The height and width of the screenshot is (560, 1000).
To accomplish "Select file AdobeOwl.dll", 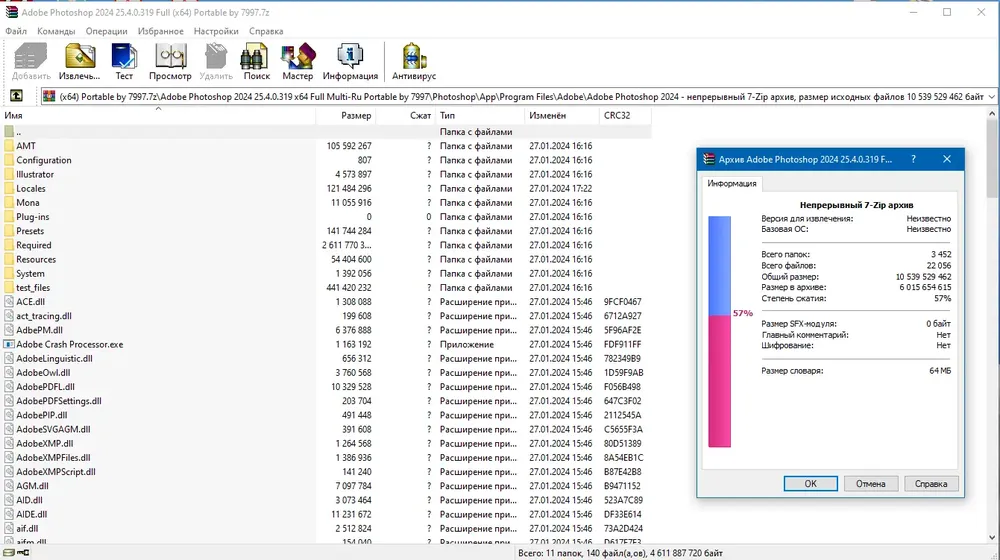I will pos(325,372).
